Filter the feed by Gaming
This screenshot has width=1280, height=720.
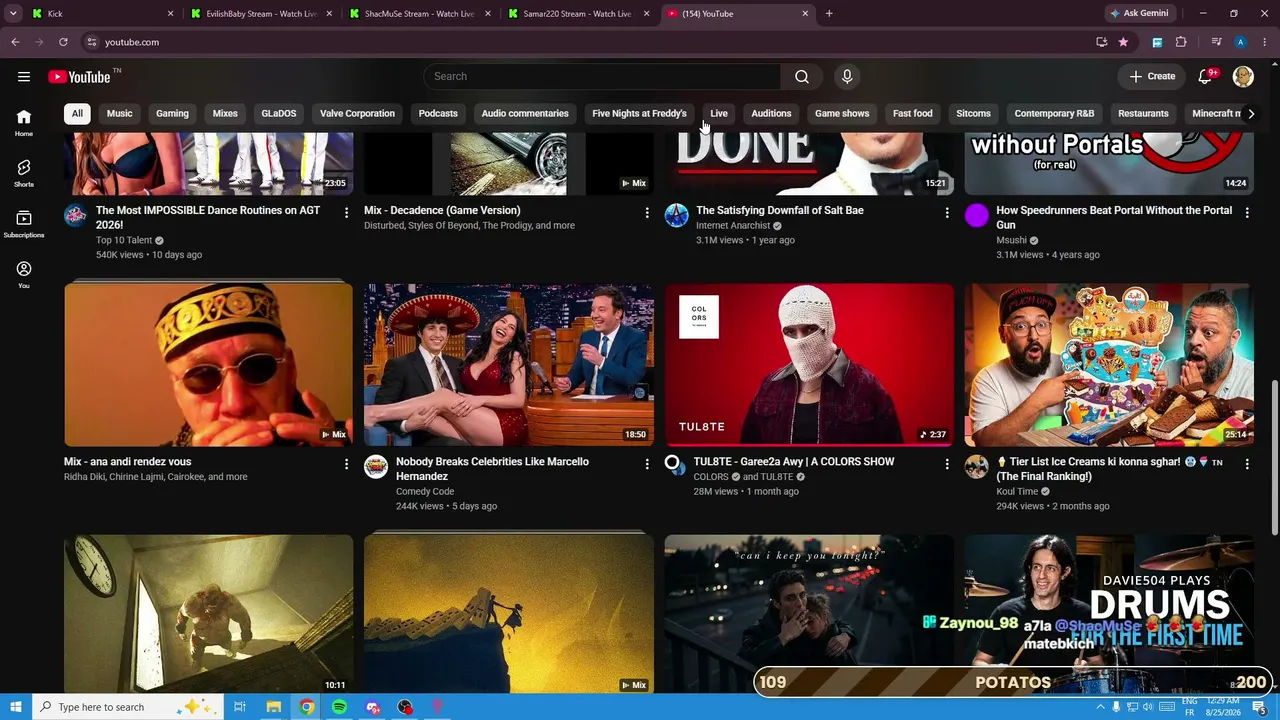[x=172, y=113]
